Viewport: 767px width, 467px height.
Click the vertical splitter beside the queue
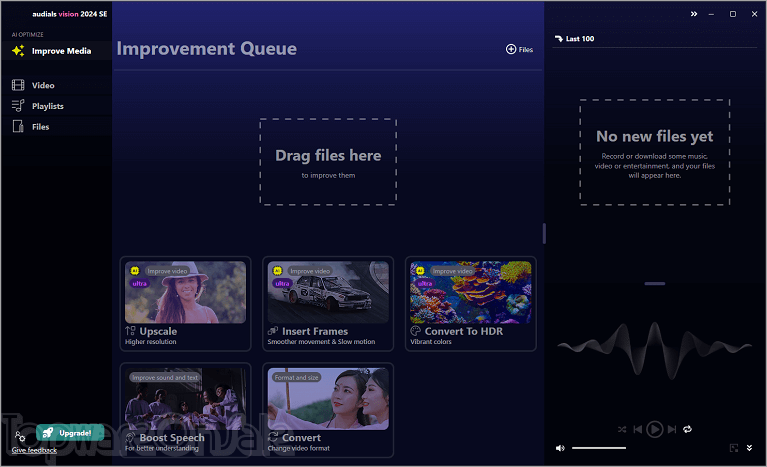[544, 233]
